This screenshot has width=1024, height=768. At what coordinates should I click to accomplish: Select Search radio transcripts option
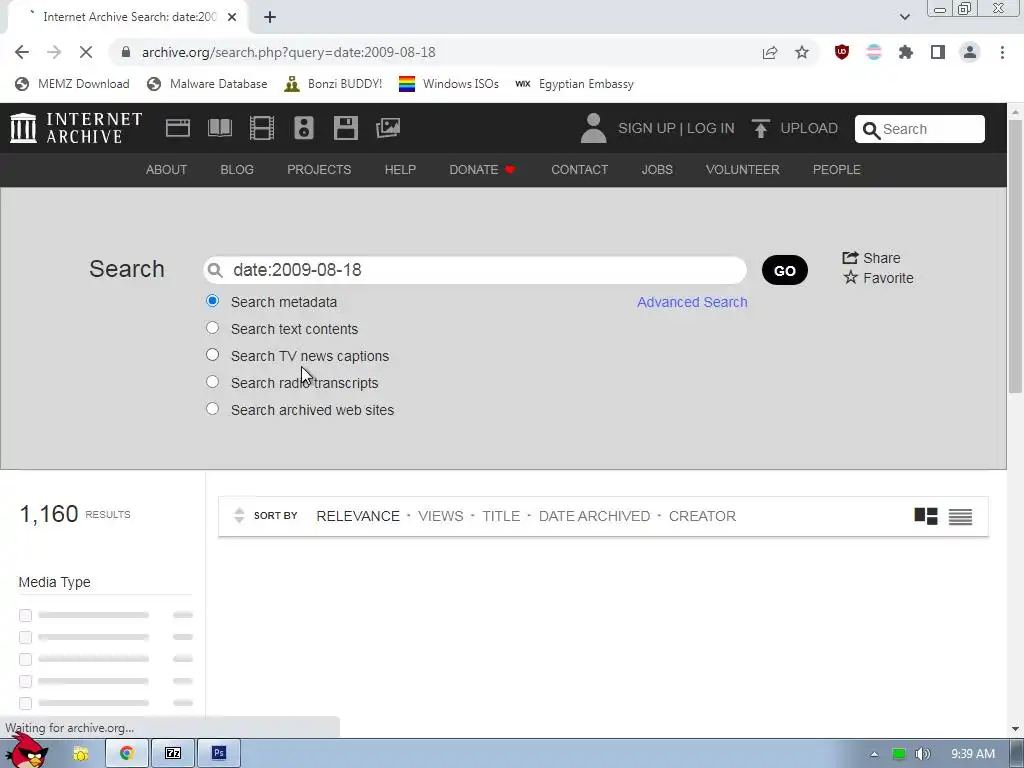tap(212, 382)
